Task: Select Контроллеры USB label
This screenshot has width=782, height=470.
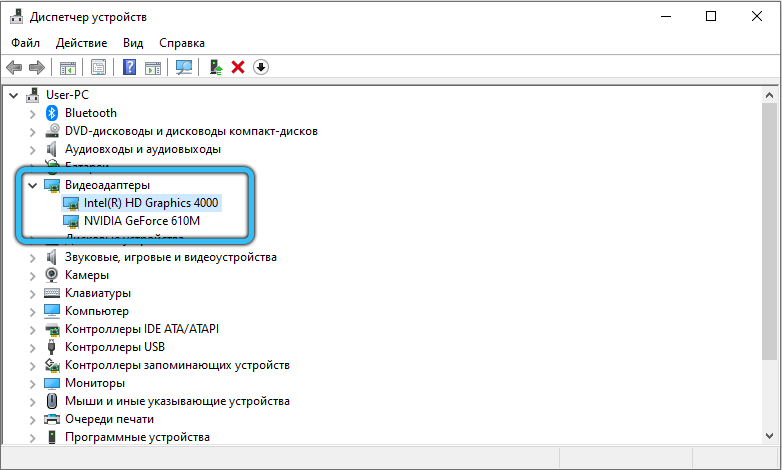Action: (115, 347)
